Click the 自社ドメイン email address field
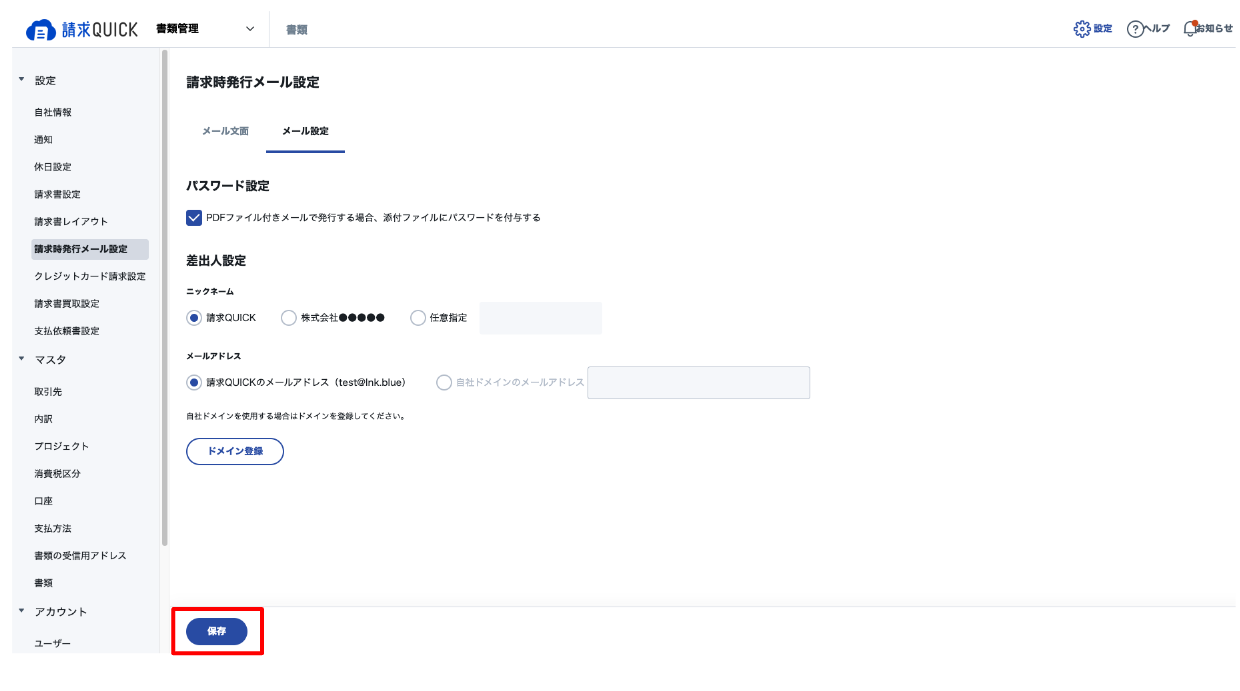1240x691 pixels. point(698,382)
